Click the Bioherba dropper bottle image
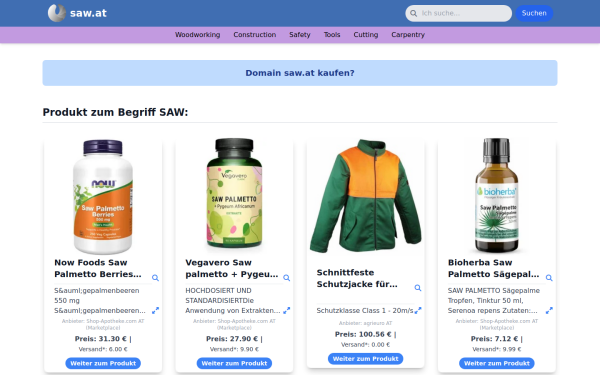This screenshot has height=375, width=600. tap(497, 196)
